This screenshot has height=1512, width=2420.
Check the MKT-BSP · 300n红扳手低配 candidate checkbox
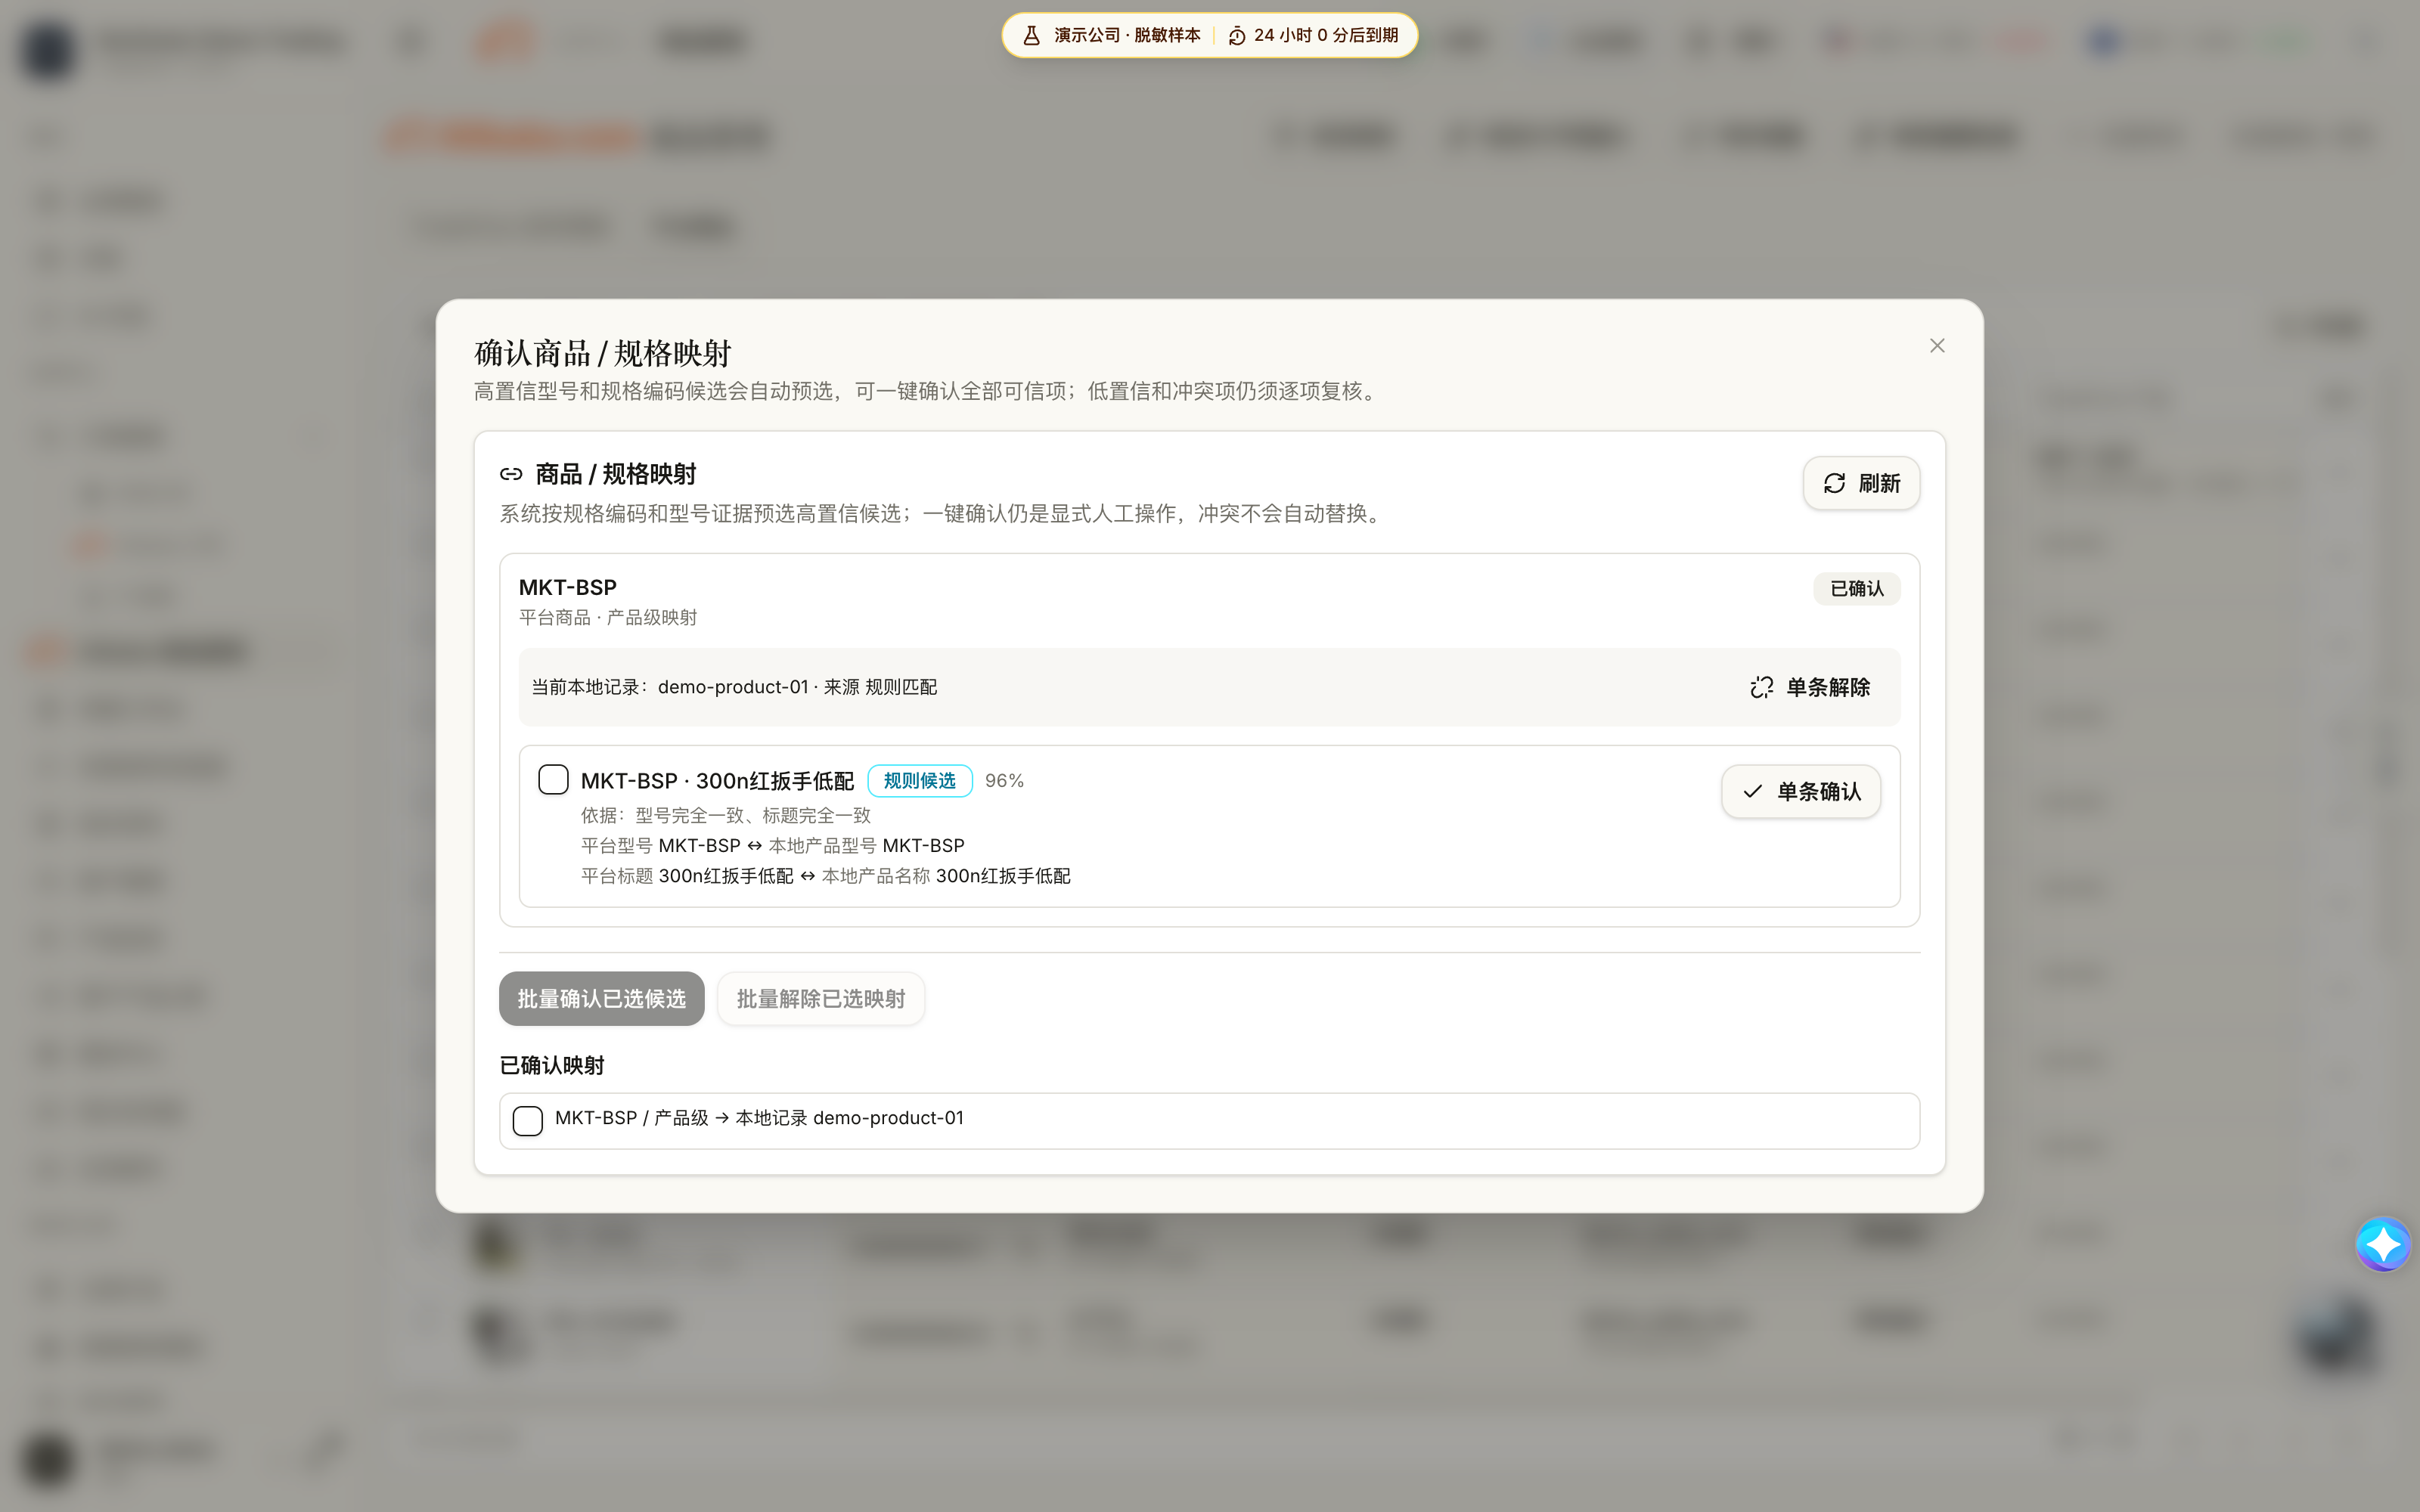(x=553, y=779)
